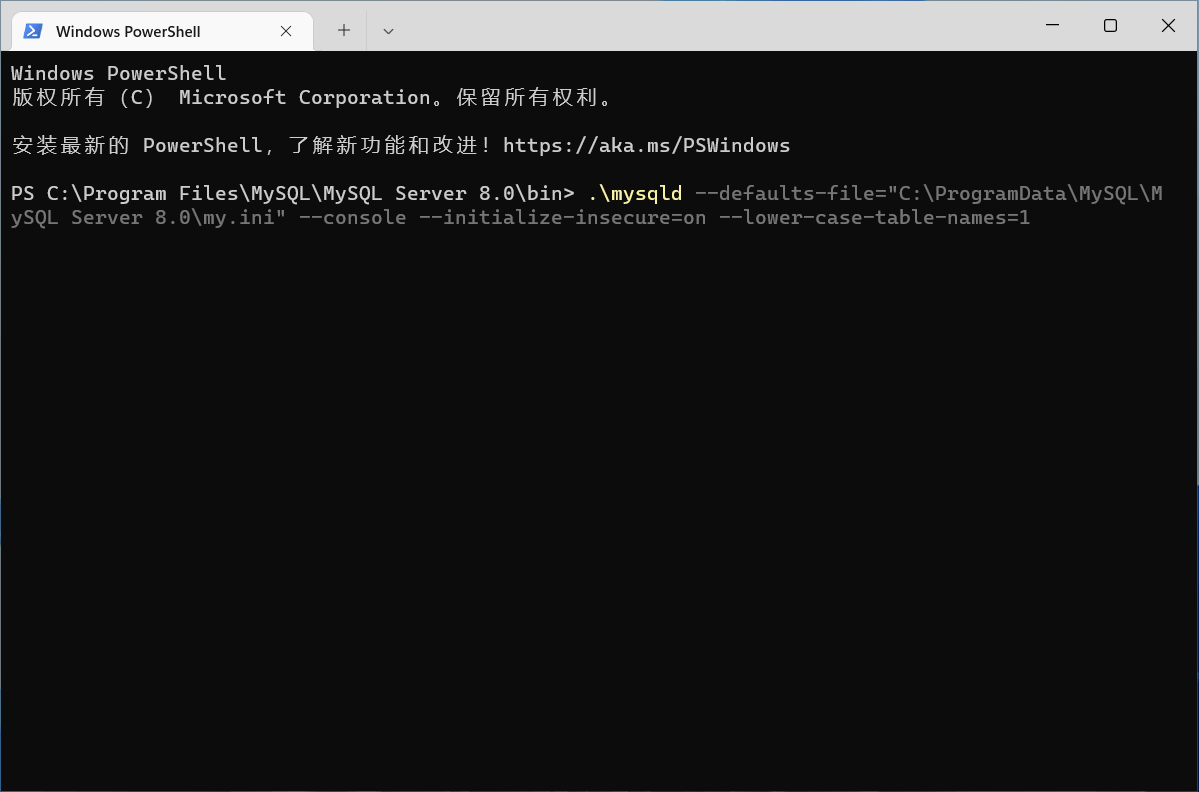The height and width of the screenshot is (792, 1199).
Task: Click the PowerShell icon in the tab
Action: (33, 31)
